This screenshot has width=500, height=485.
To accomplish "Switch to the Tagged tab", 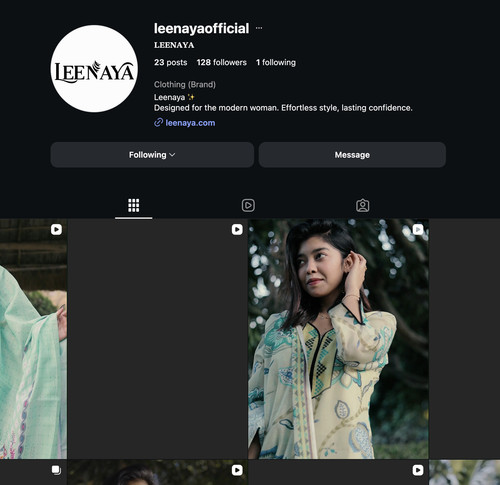I will (x=363, y=205).
